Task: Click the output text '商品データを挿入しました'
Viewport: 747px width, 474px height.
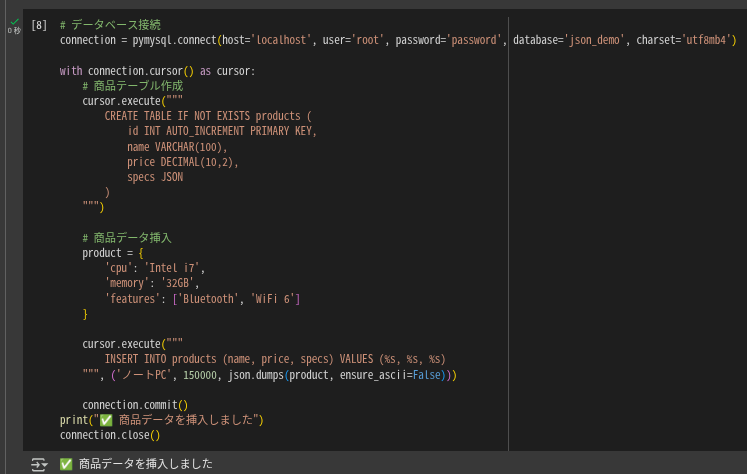Action: [x=145, y=464]
